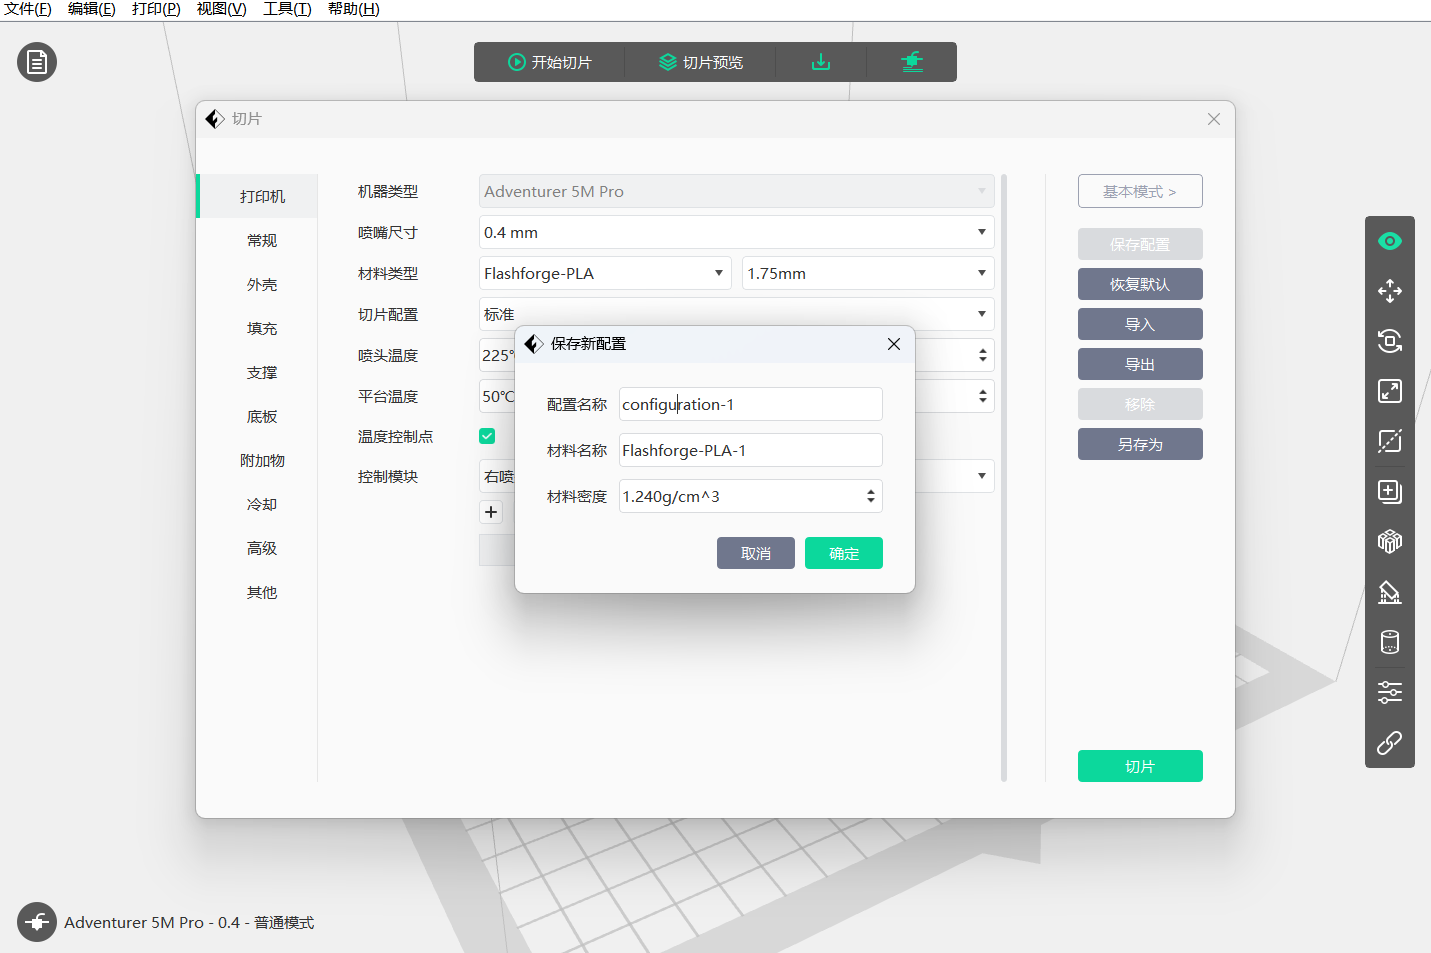Adjust the 材料密度 spinner arrows

tap(871, 496)
